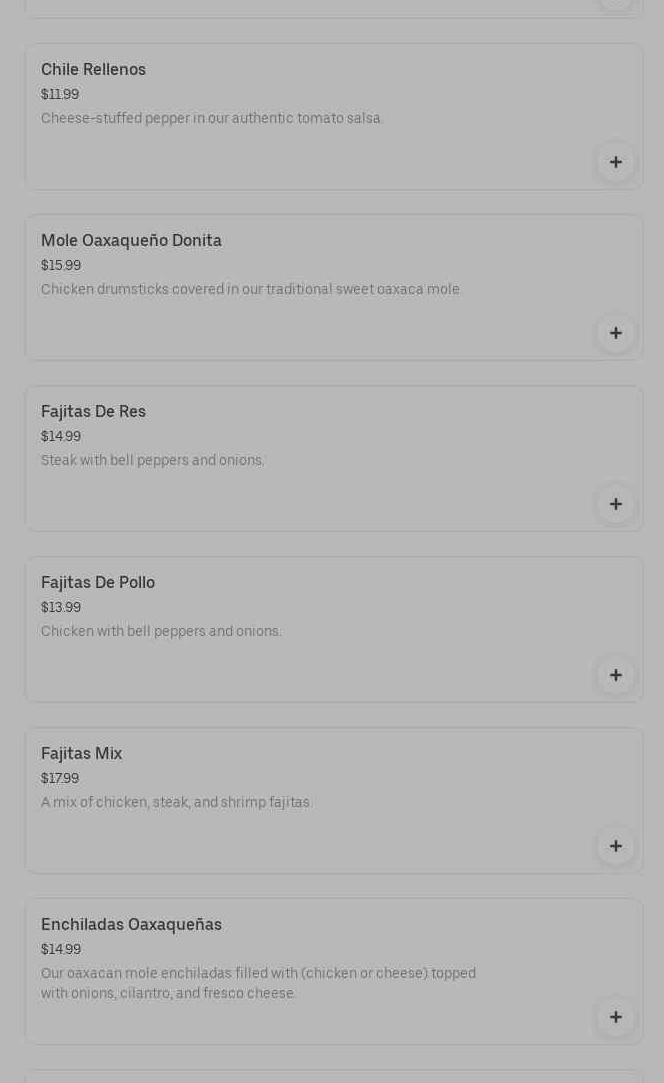Click the chicken drumsticks mole description

251,290
